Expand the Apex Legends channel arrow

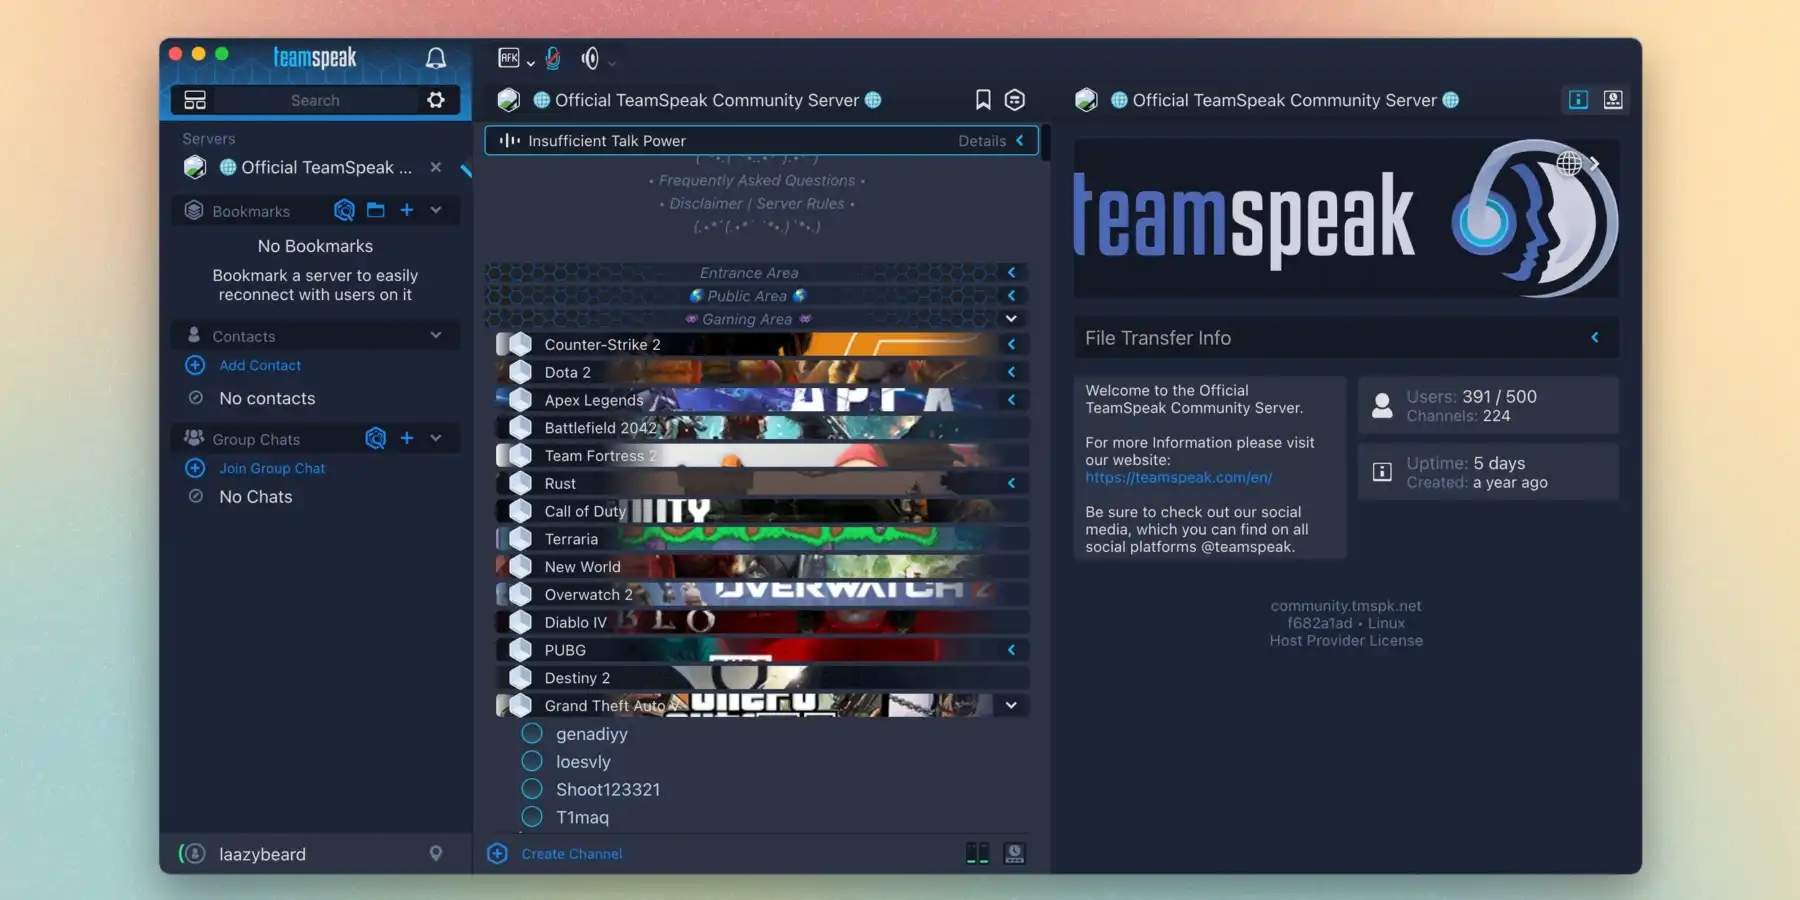tap(1011, 400)
